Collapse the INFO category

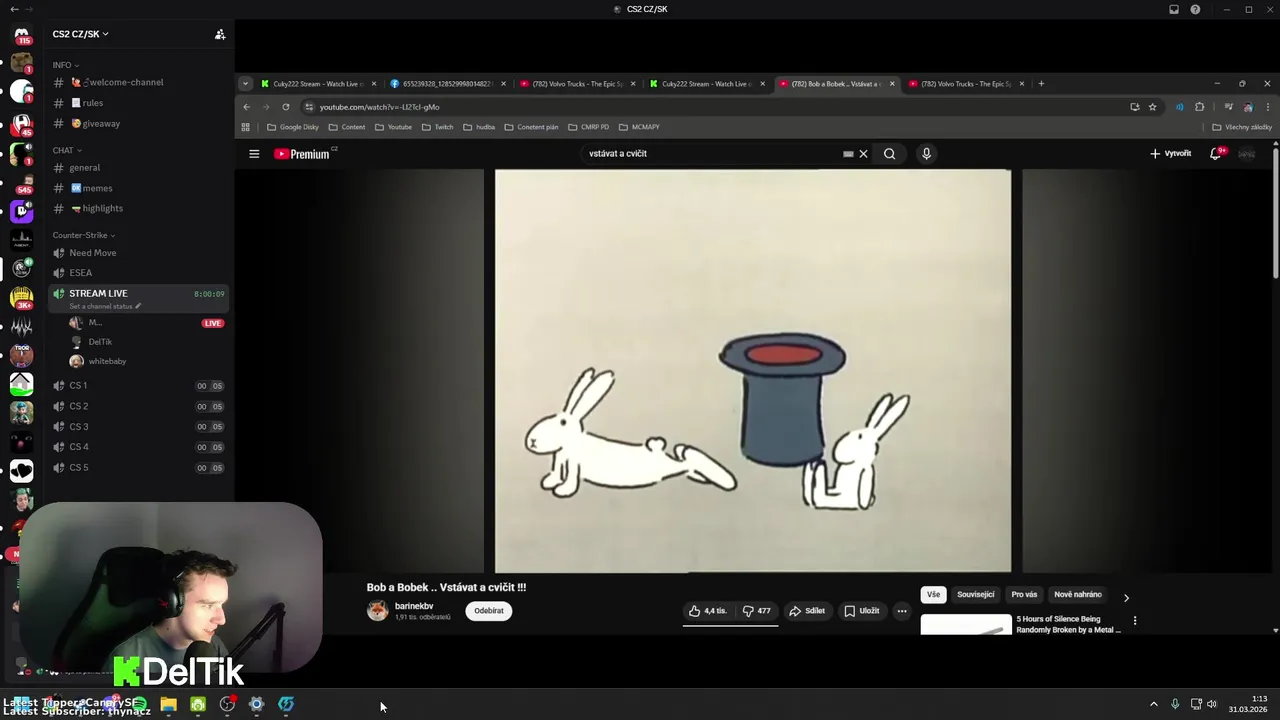[66, 65]
